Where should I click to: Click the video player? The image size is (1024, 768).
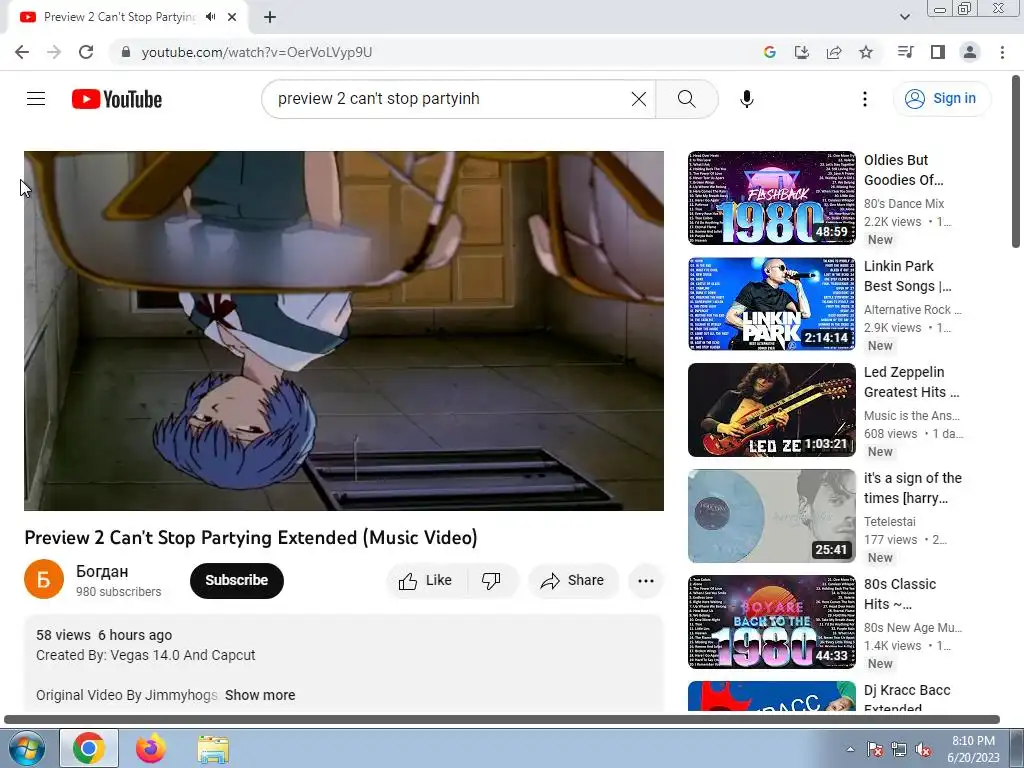pyautogui.click(x=344, y=330)
